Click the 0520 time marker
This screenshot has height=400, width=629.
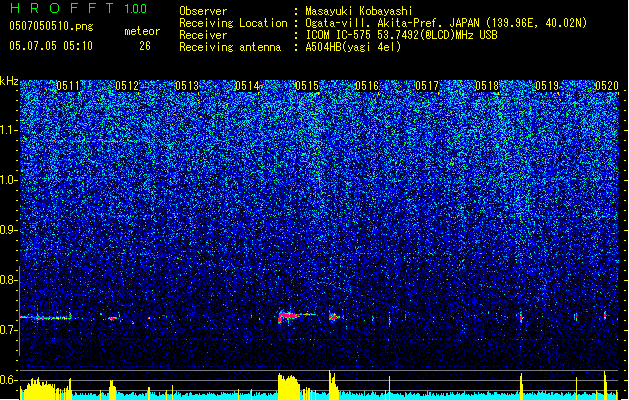[x=607, y=86]
